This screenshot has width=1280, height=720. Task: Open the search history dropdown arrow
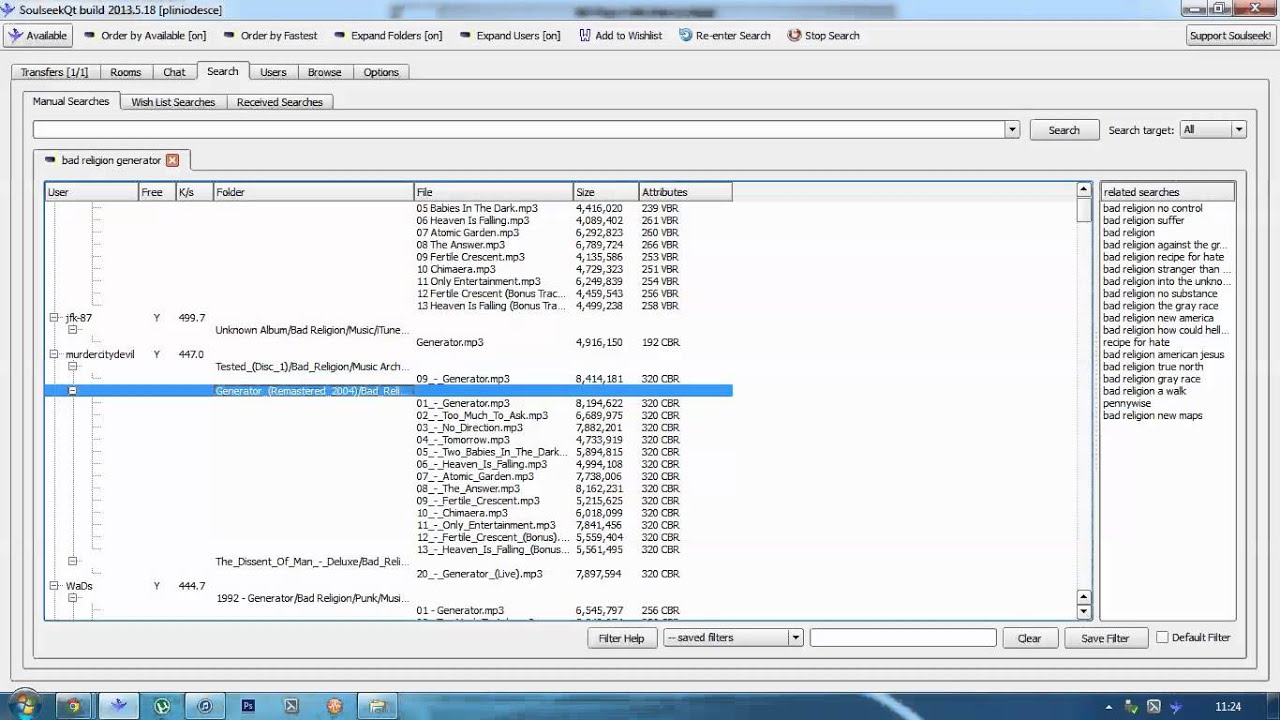(x=1012, y=129)
